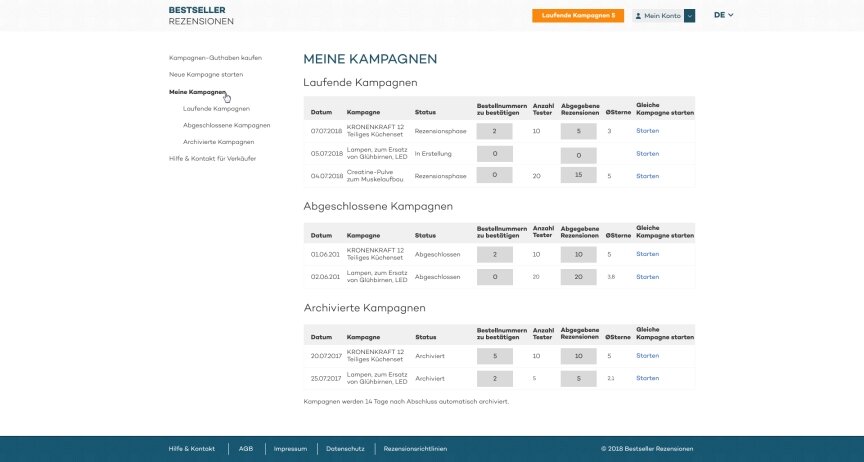Click status 'Rezensionsphase' for 07.07.2018 campaign

(440, 131)
